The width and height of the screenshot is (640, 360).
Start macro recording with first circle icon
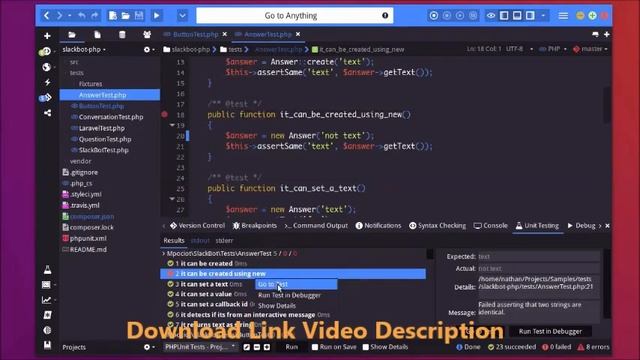[434, 16]
